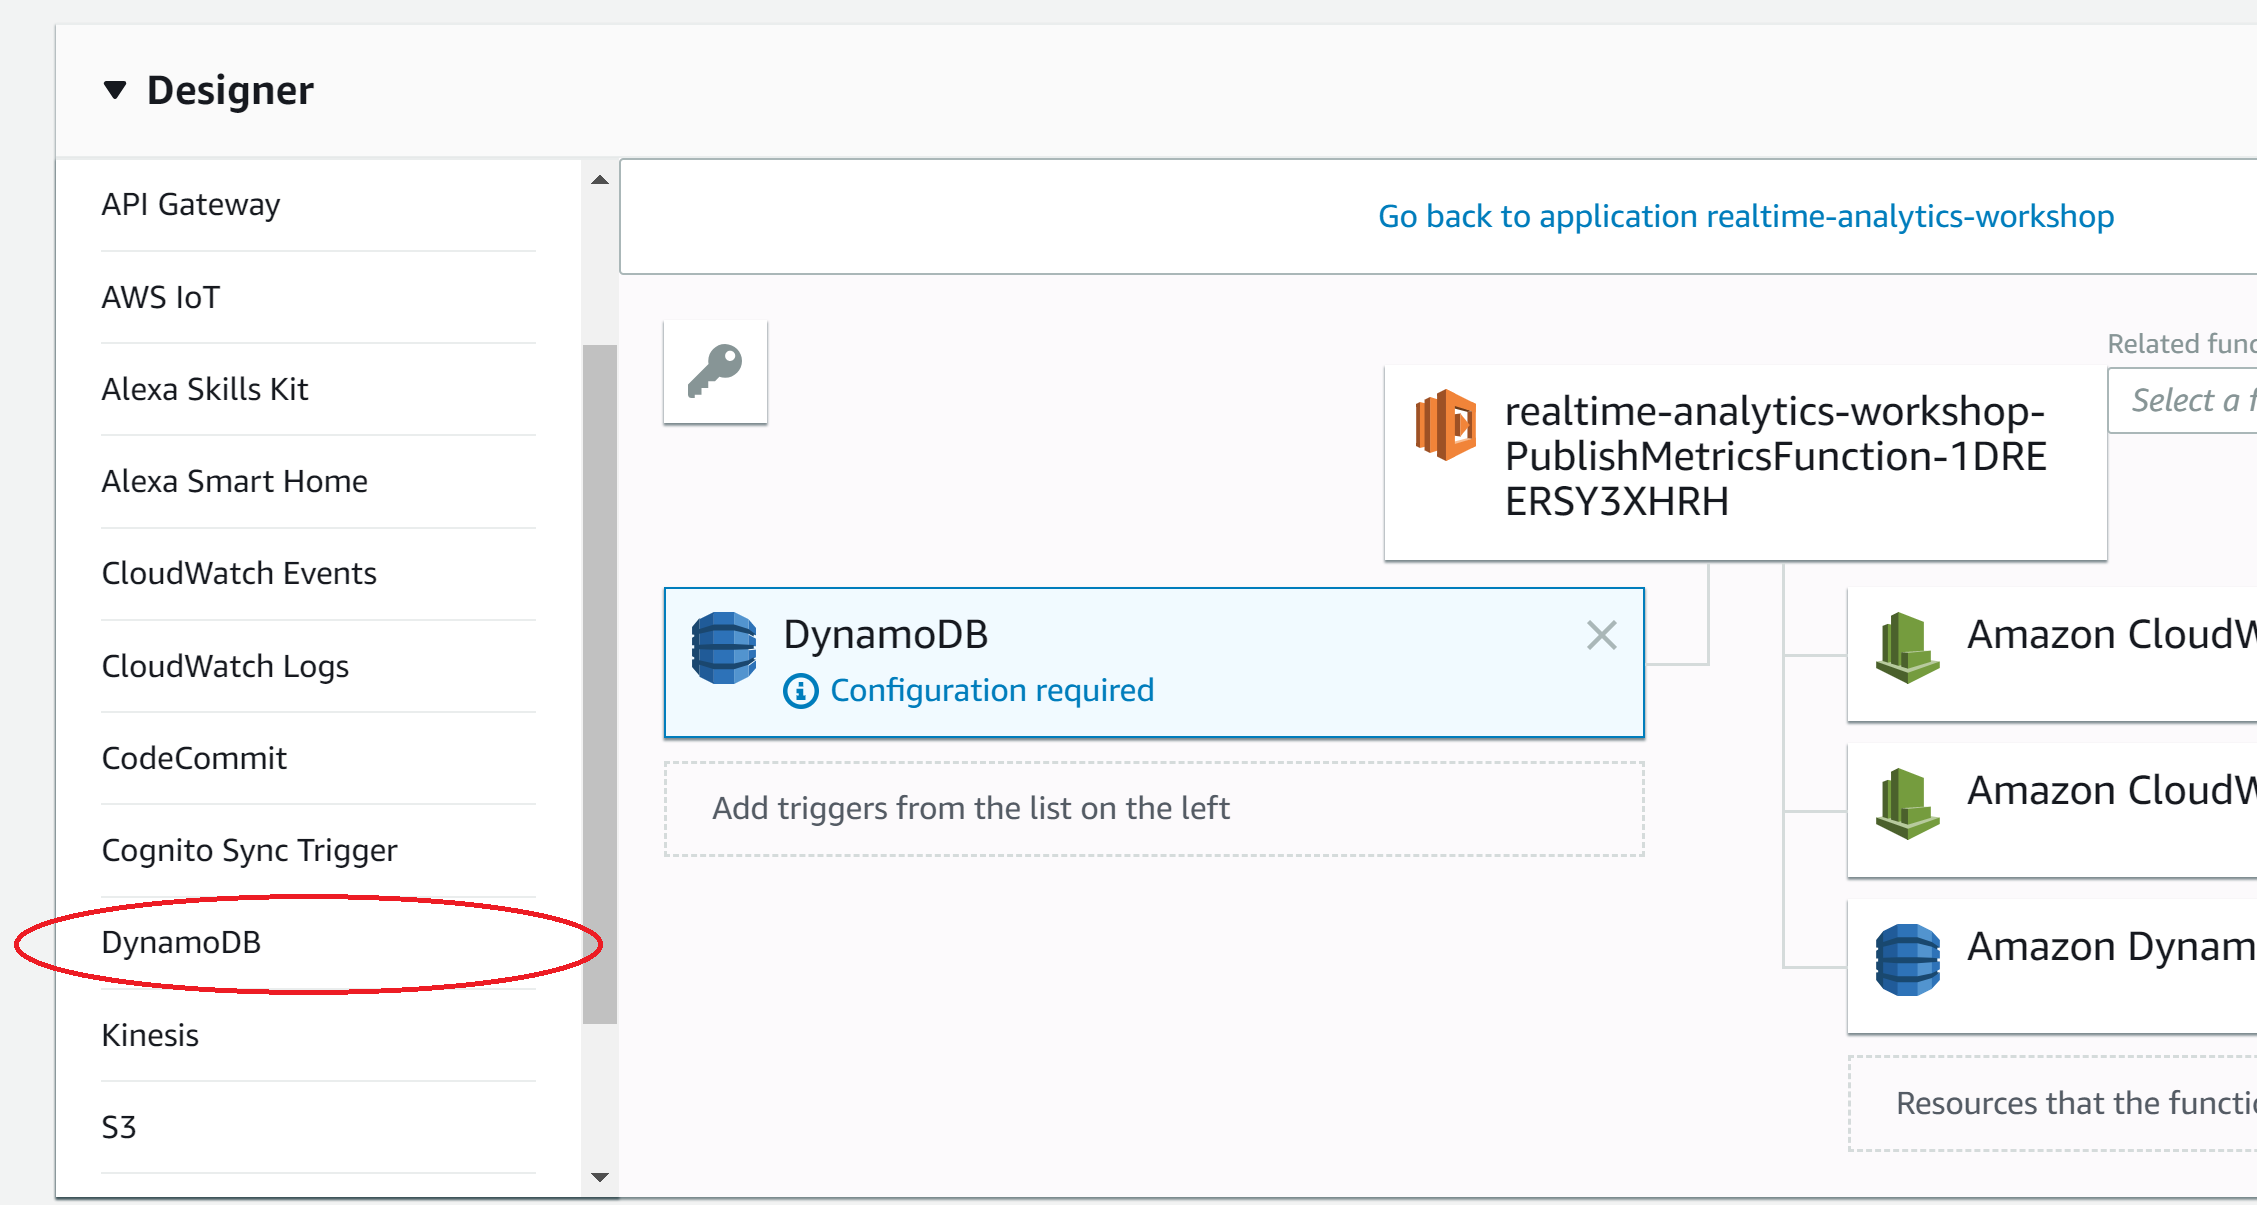Add Kinesis trigger
The image size is (2257, 1205).
pos(319,1036)
